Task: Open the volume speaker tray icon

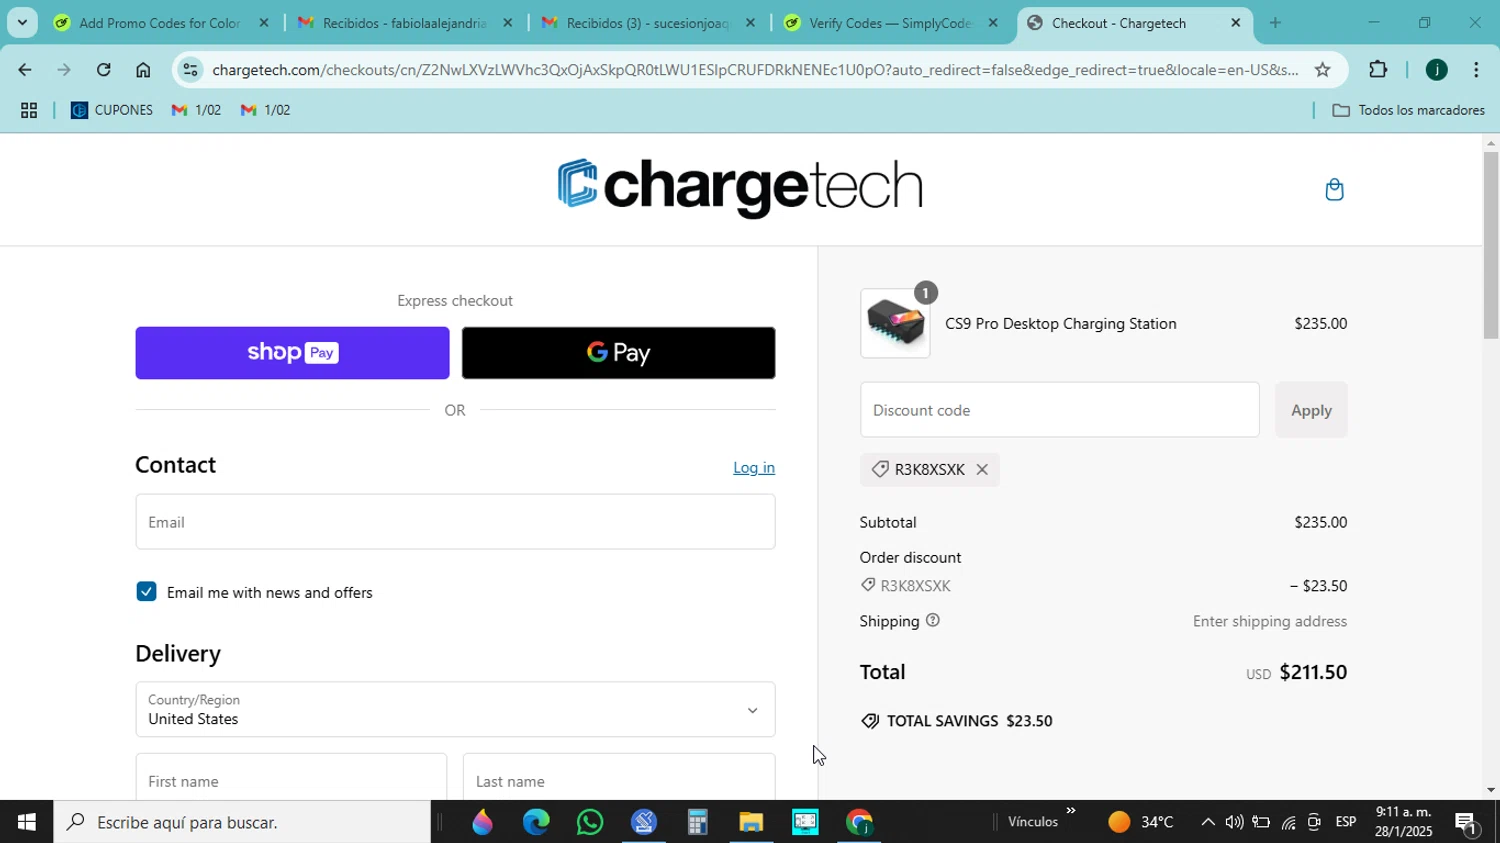Action: point(1234,822)
